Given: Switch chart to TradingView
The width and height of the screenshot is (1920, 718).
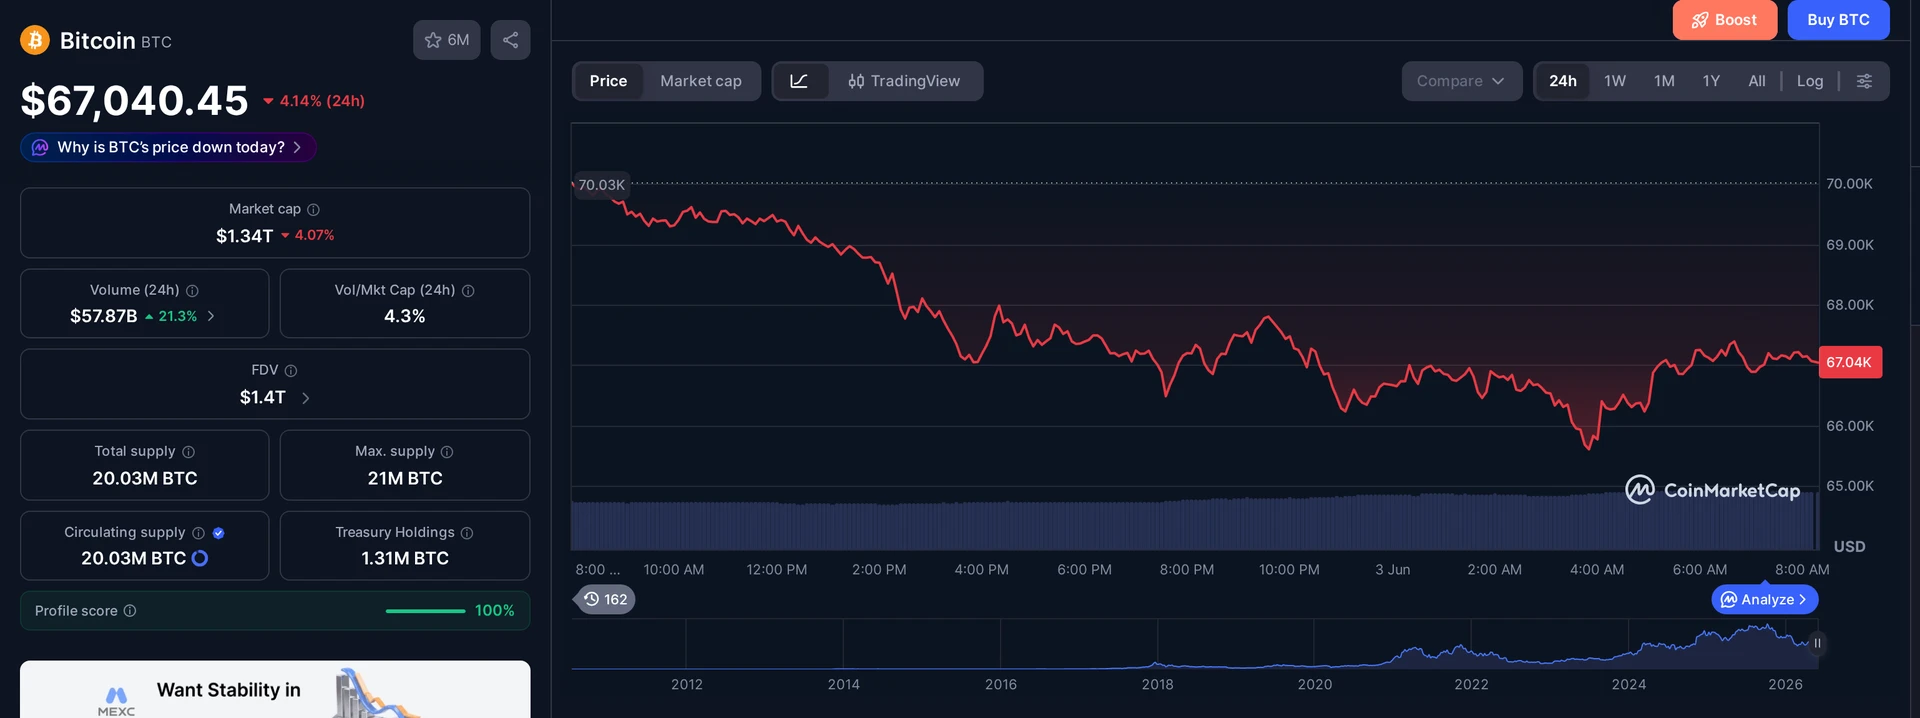Looking at the screenshot, I should (x=905, y=81).
